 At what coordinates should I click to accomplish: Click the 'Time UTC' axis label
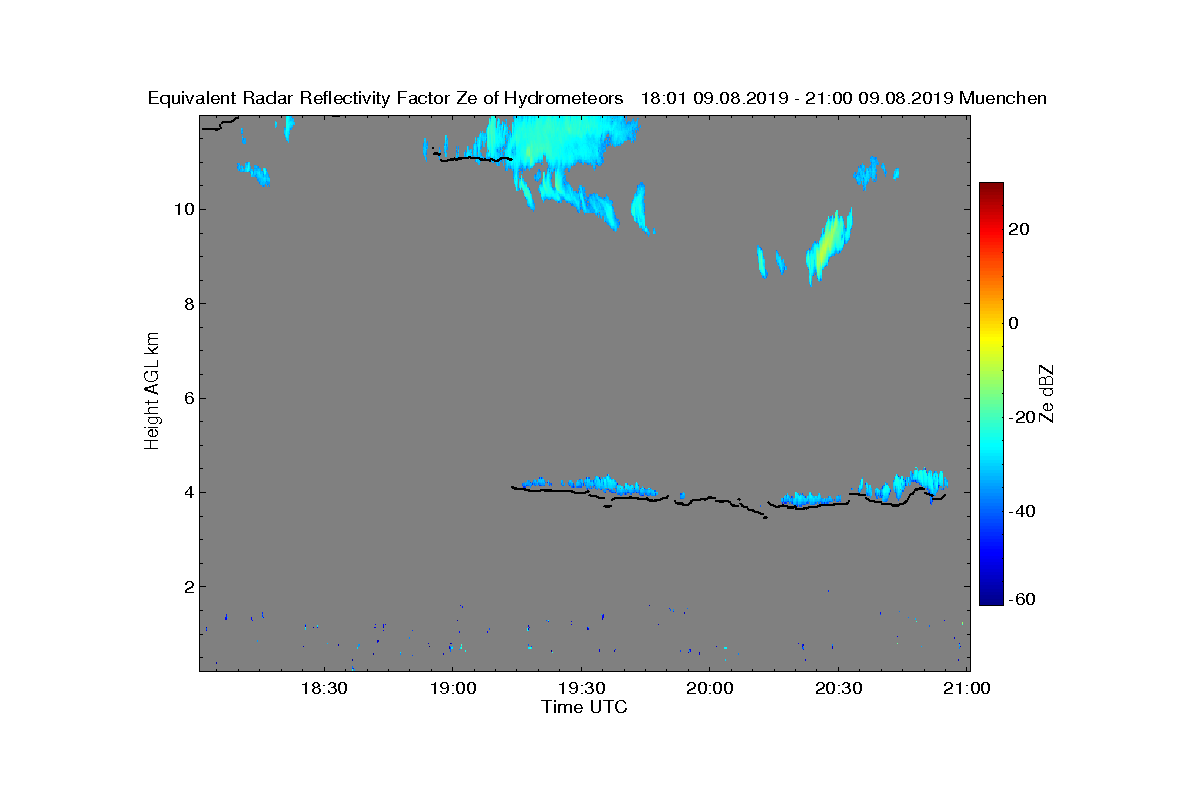tap(585, 707)
